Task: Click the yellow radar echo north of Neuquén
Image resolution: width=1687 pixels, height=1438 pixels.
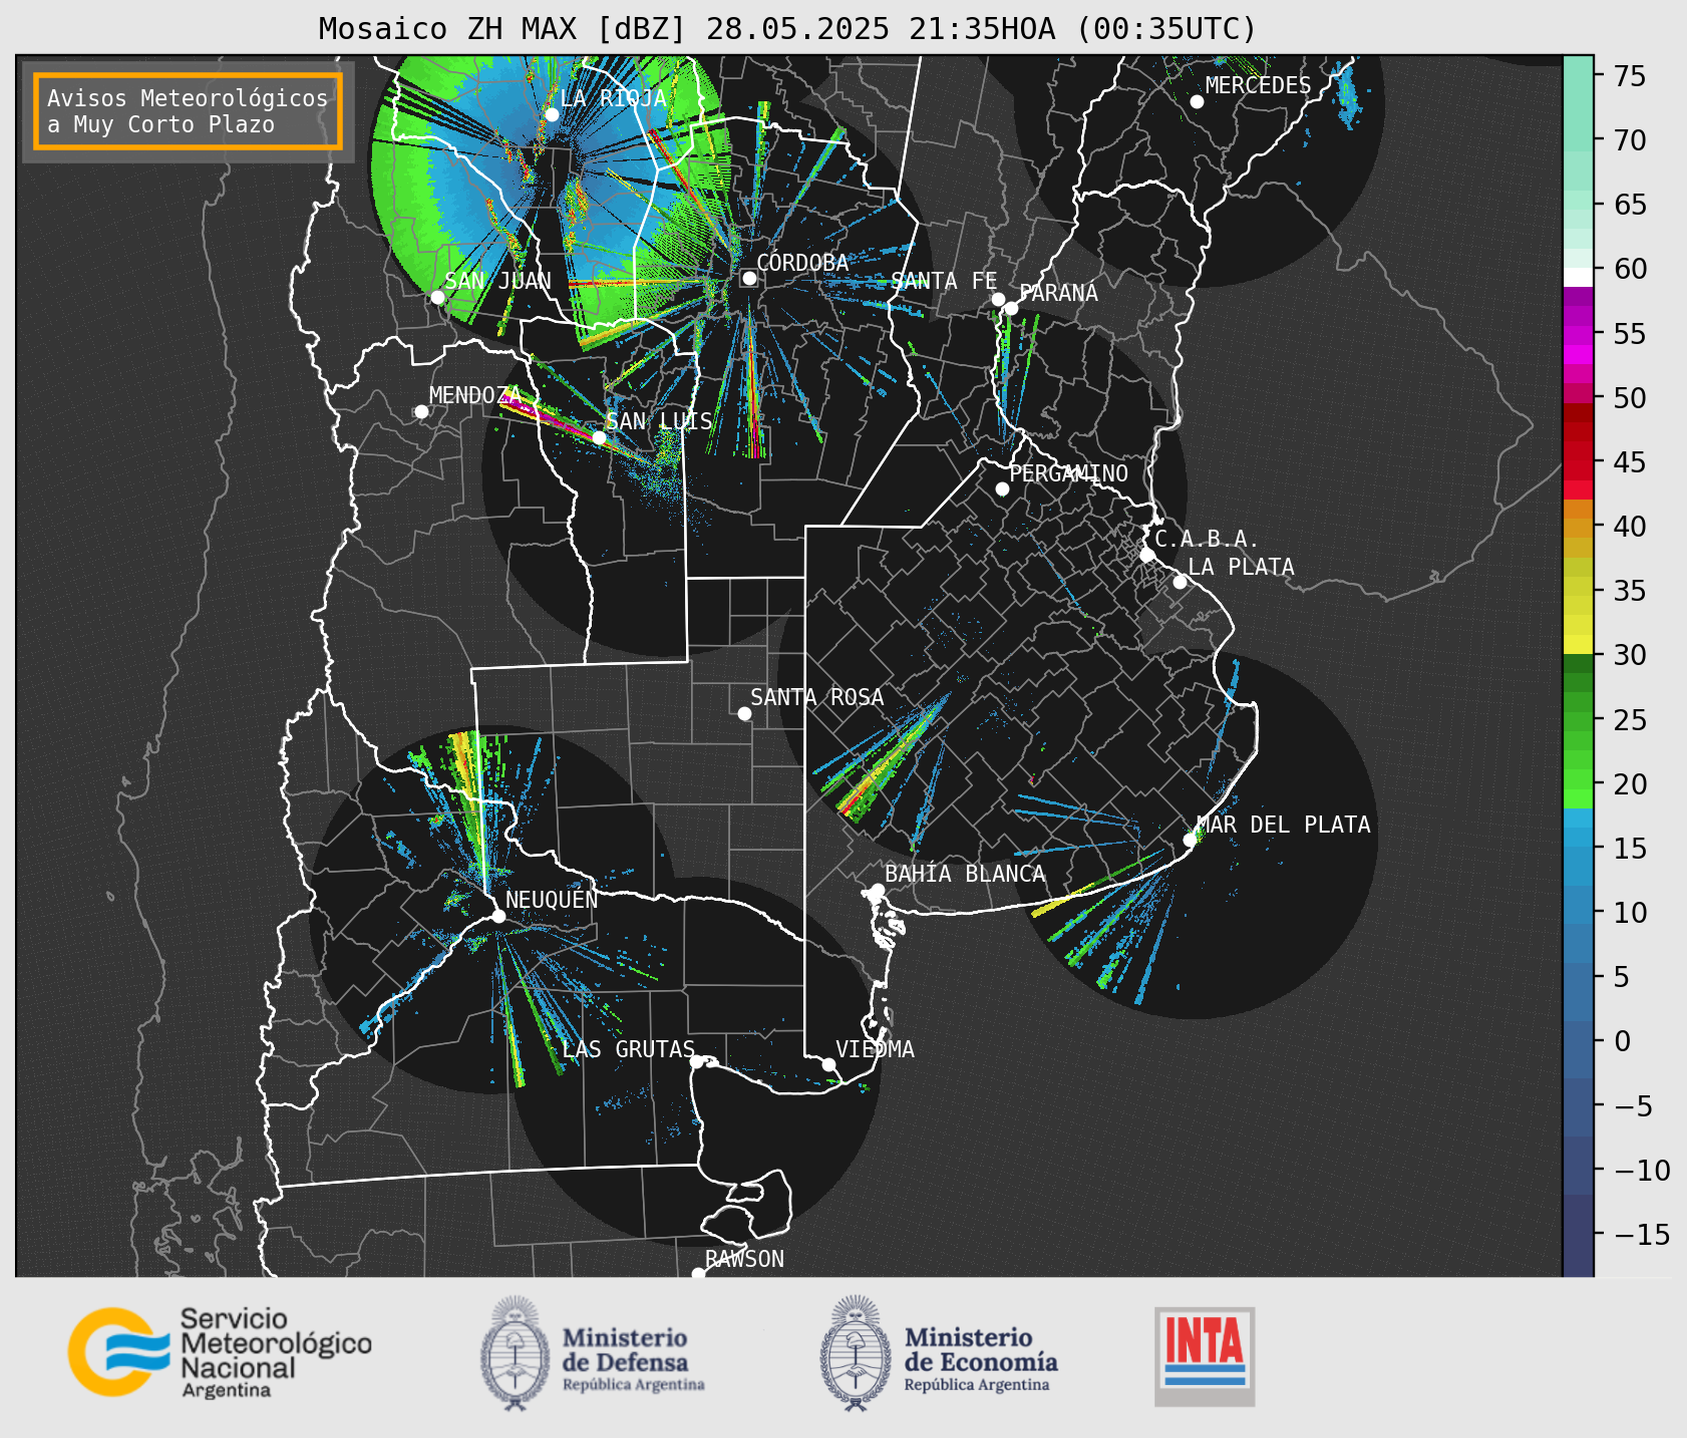Action: [464, 765]
